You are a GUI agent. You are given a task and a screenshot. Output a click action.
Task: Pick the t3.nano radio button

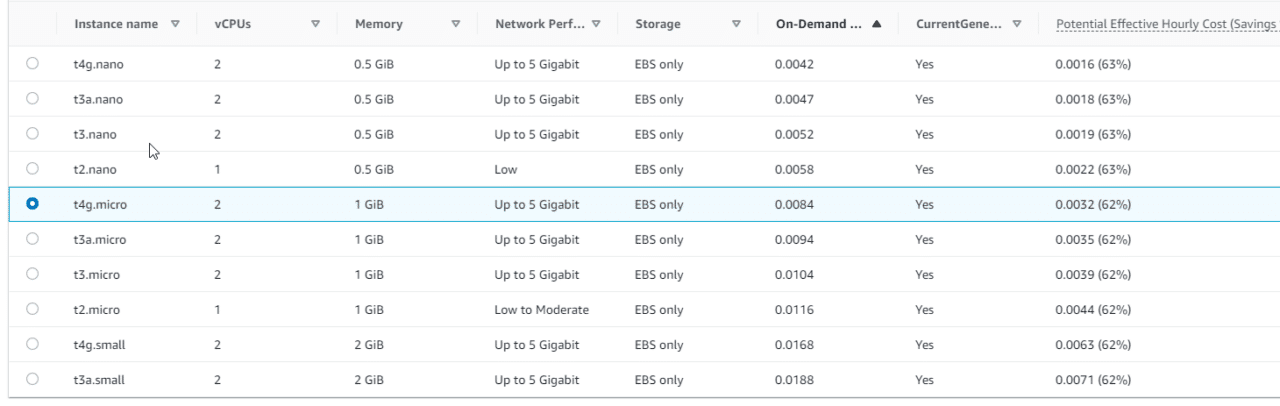coord(33,134)
